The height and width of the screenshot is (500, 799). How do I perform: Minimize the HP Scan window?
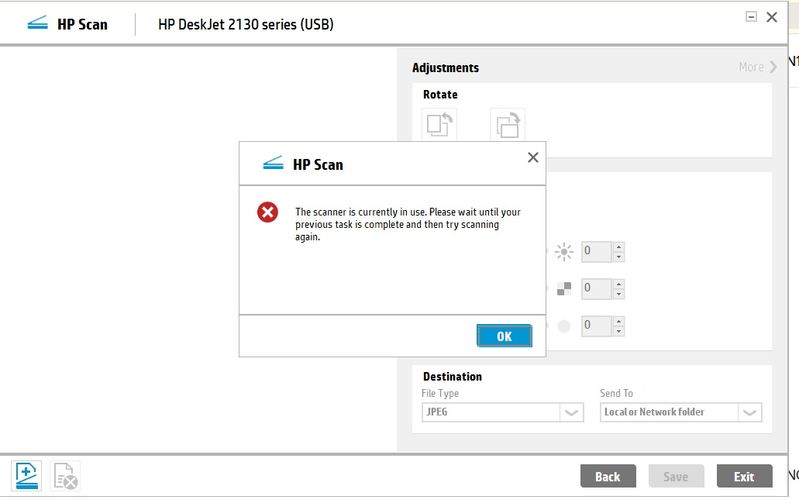click(751, 16)
